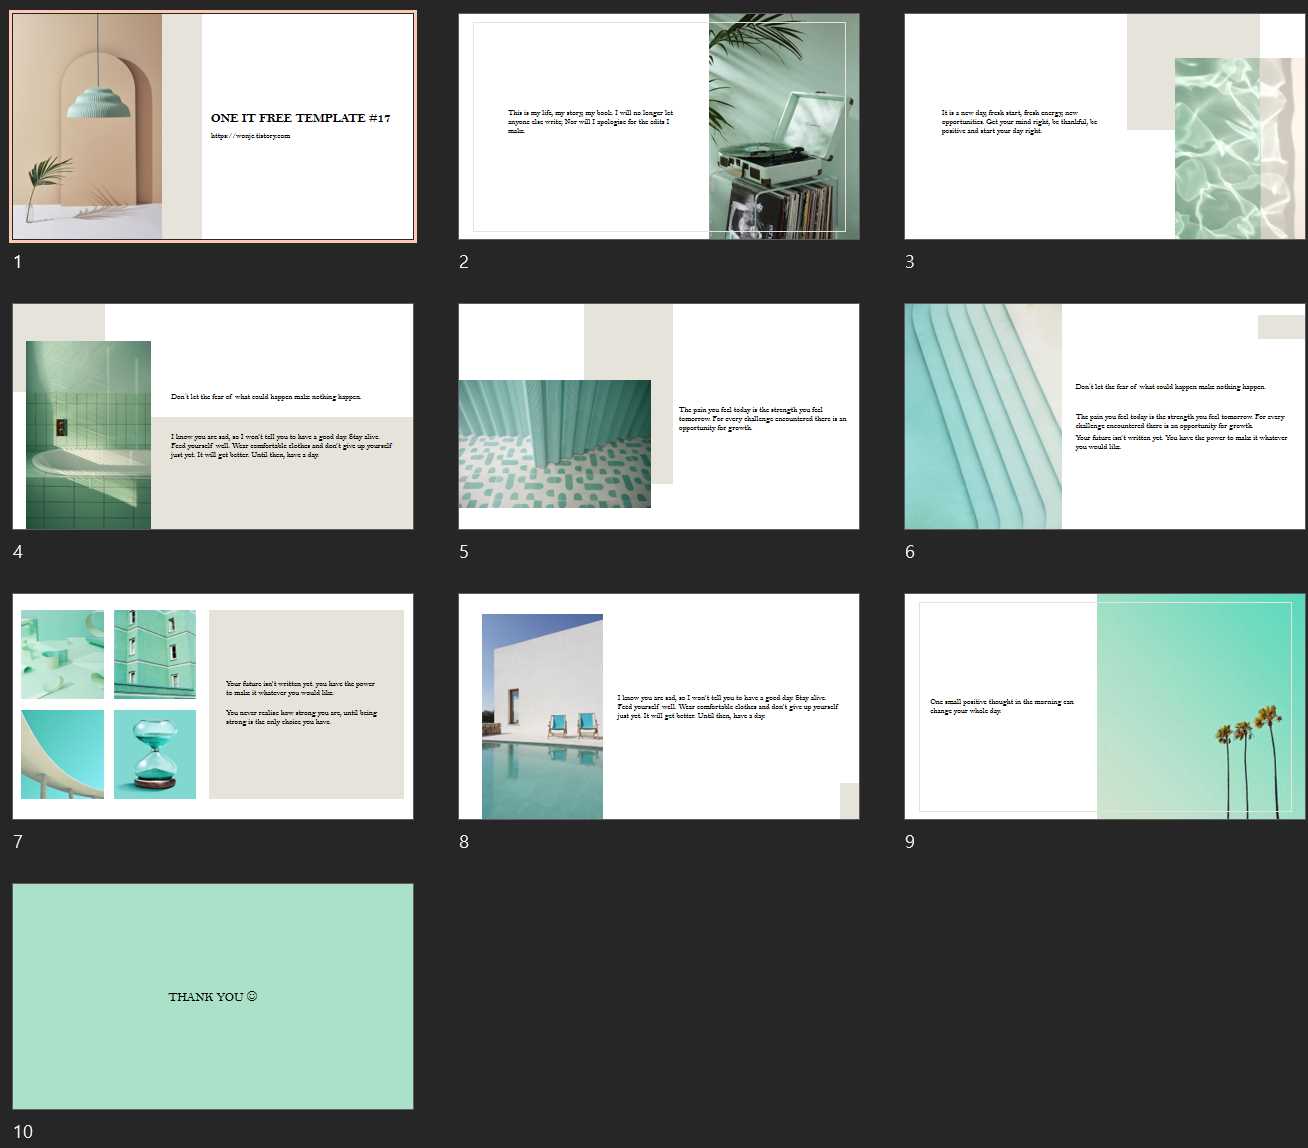The width and height of the screenshot is (1308, 1148).
Task: Click slide number label 4
Action: pos(17,552)
